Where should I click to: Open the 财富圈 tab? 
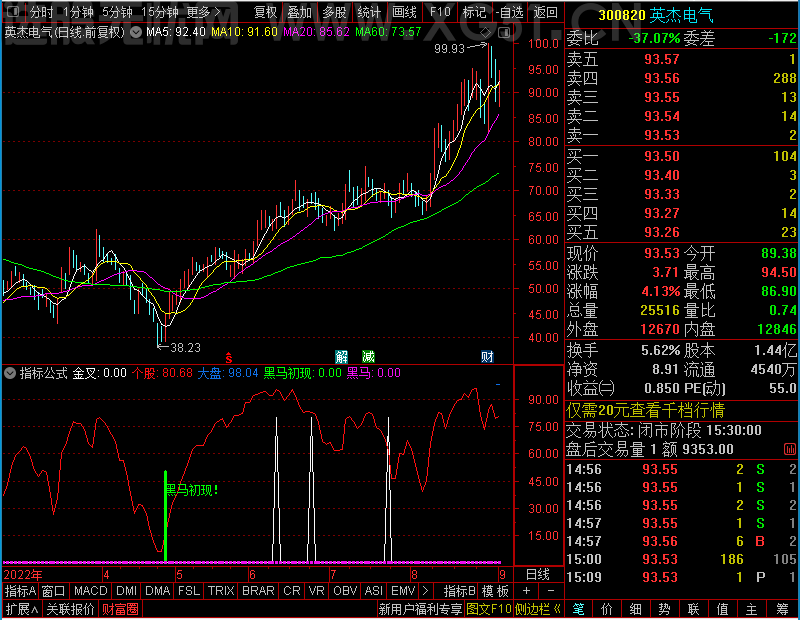tap(120, 609)
